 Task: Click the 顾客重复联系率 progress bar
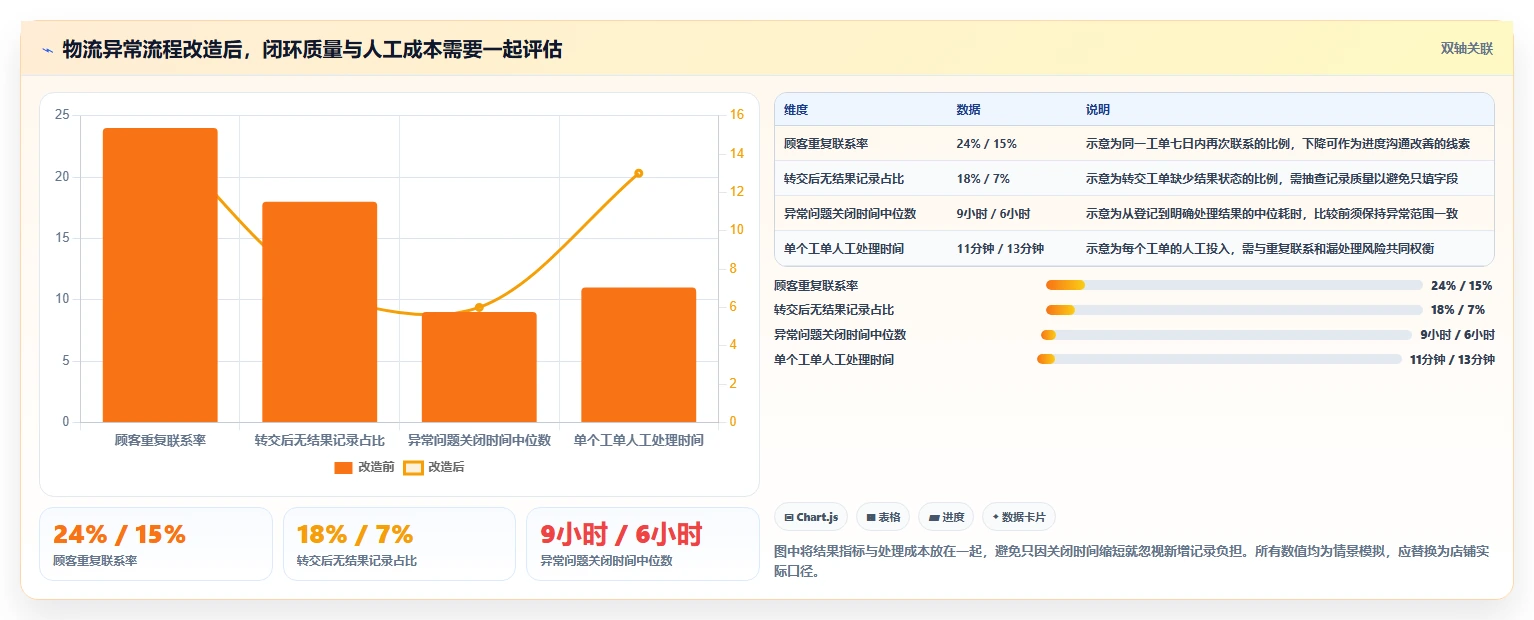(1234, 285)
